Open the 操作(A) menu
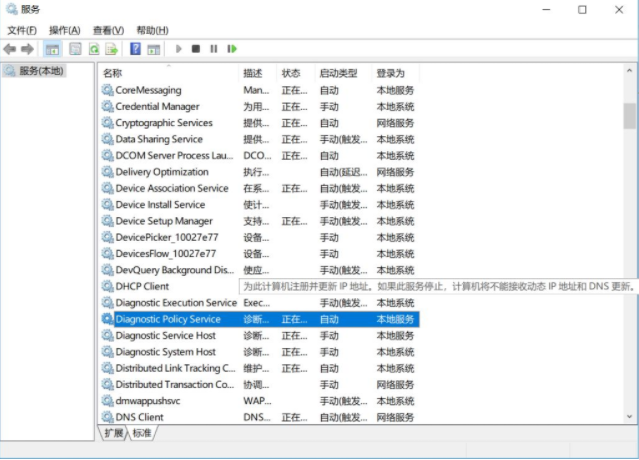This screenshot has height=460, width=639. (65, 30)
